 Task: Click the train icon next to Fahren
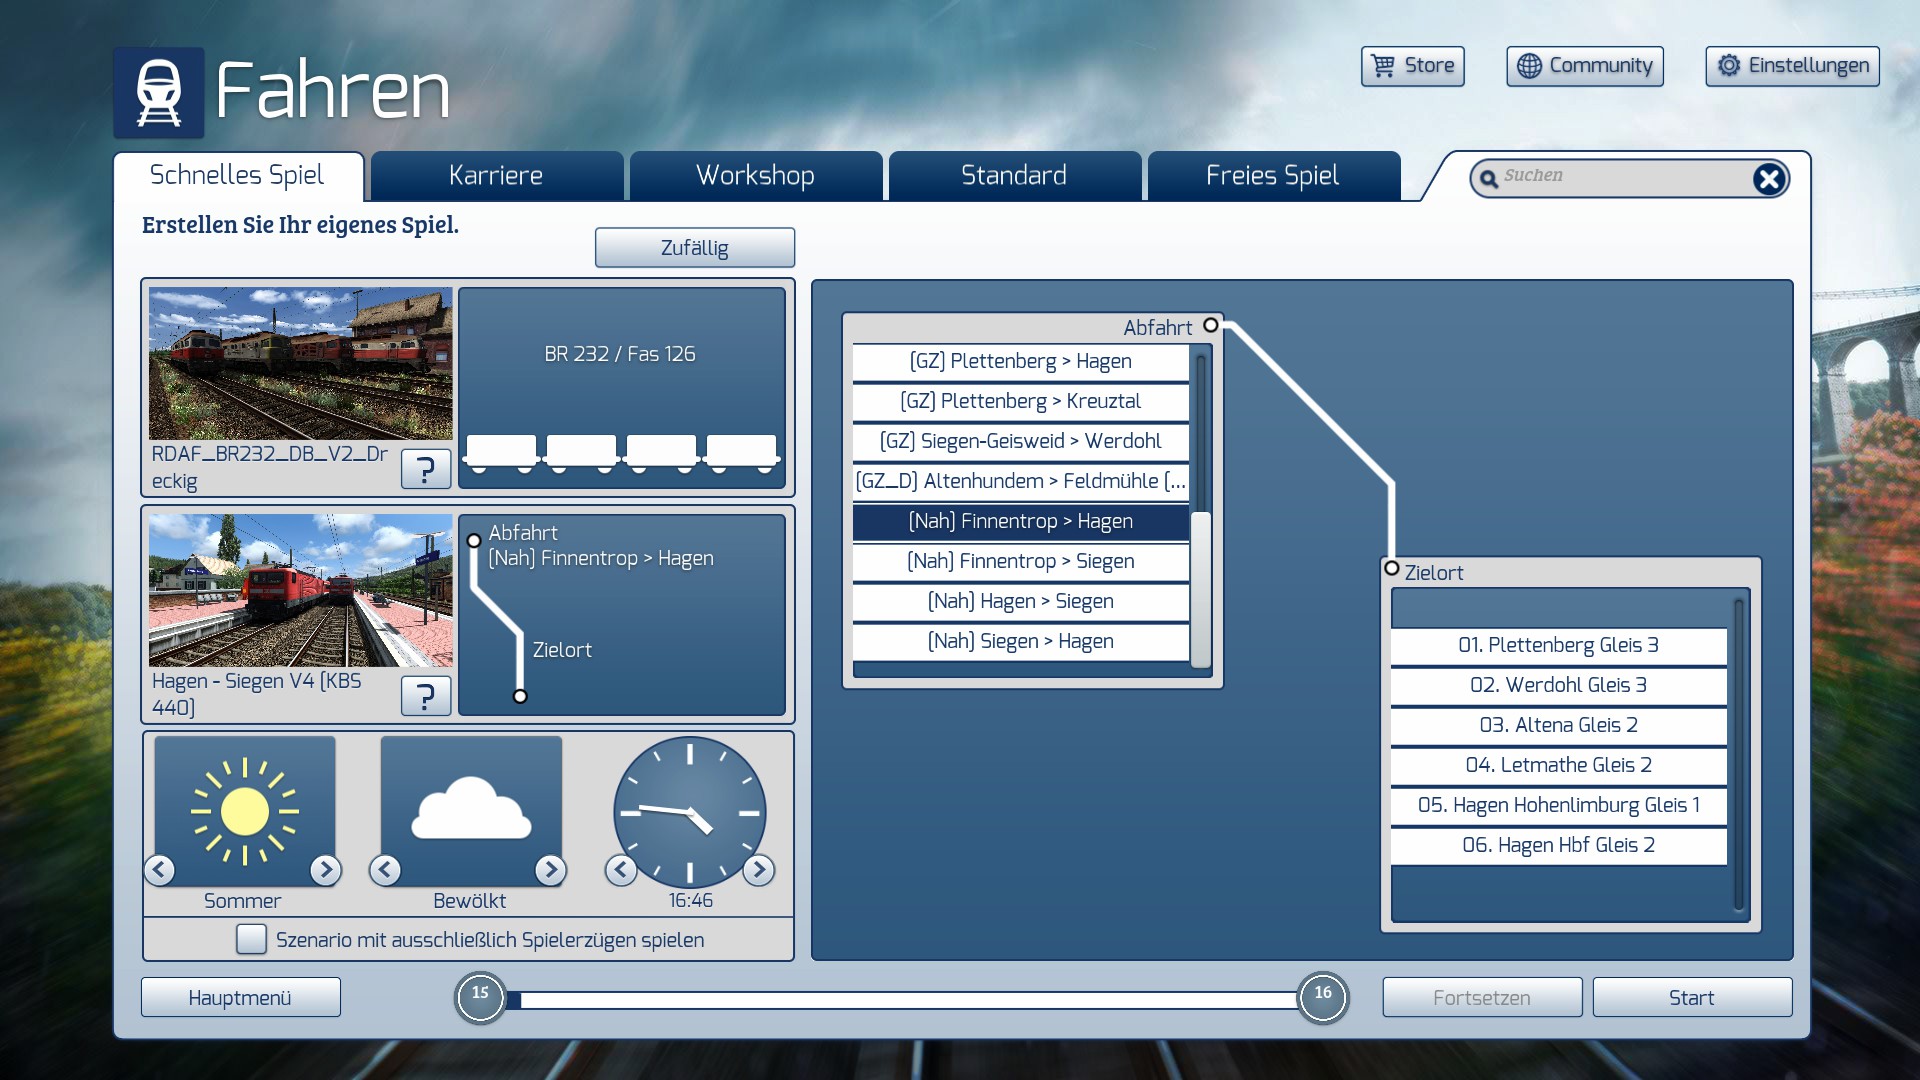pyautogui.click(x=158, y=92)
